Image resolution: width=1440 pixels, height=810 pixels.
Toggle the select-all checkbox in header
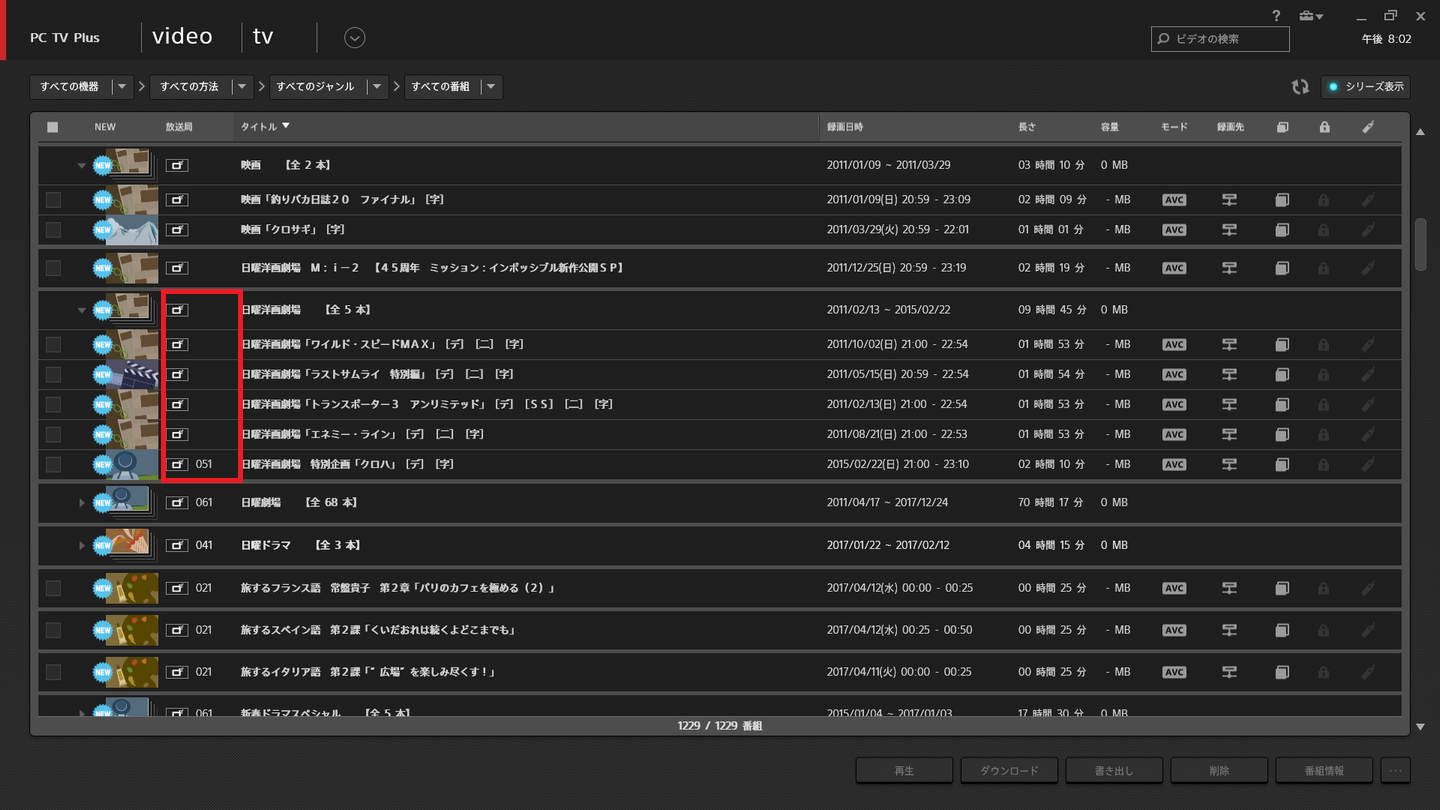pyautogui.click(x=53, y=127)
